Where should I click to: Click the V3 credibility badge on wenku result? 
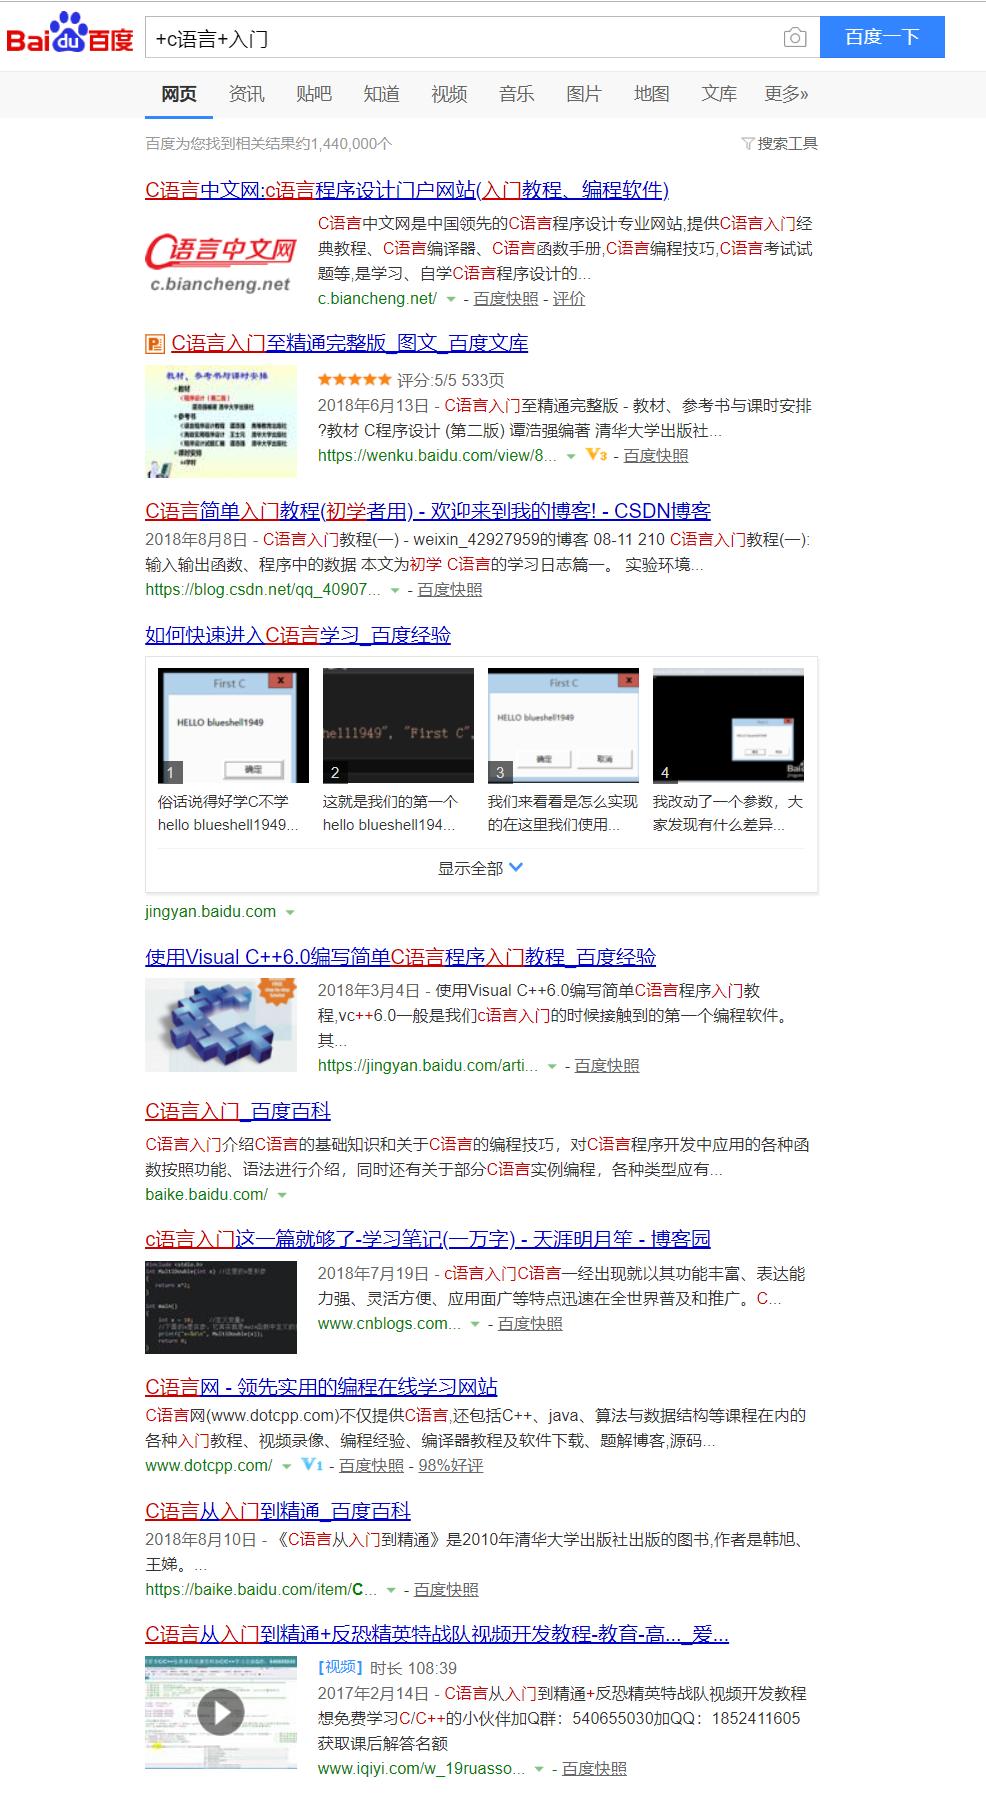click(x=596, y=455)
